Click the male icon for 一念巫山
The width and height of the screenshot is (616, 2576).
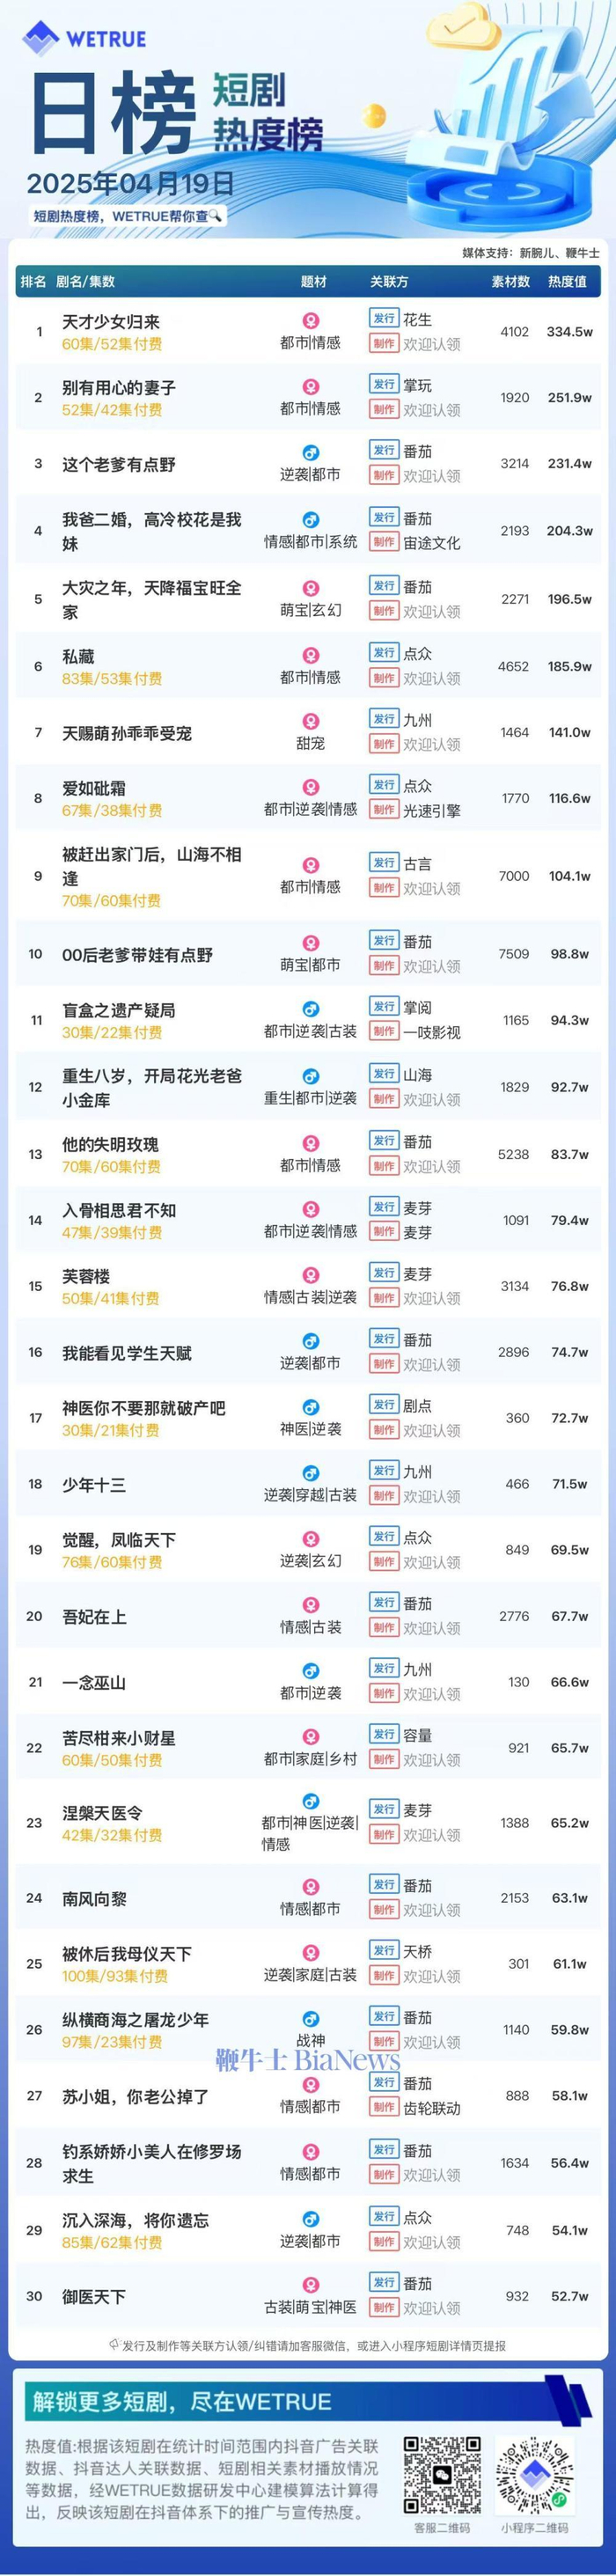coord(311,1671)
